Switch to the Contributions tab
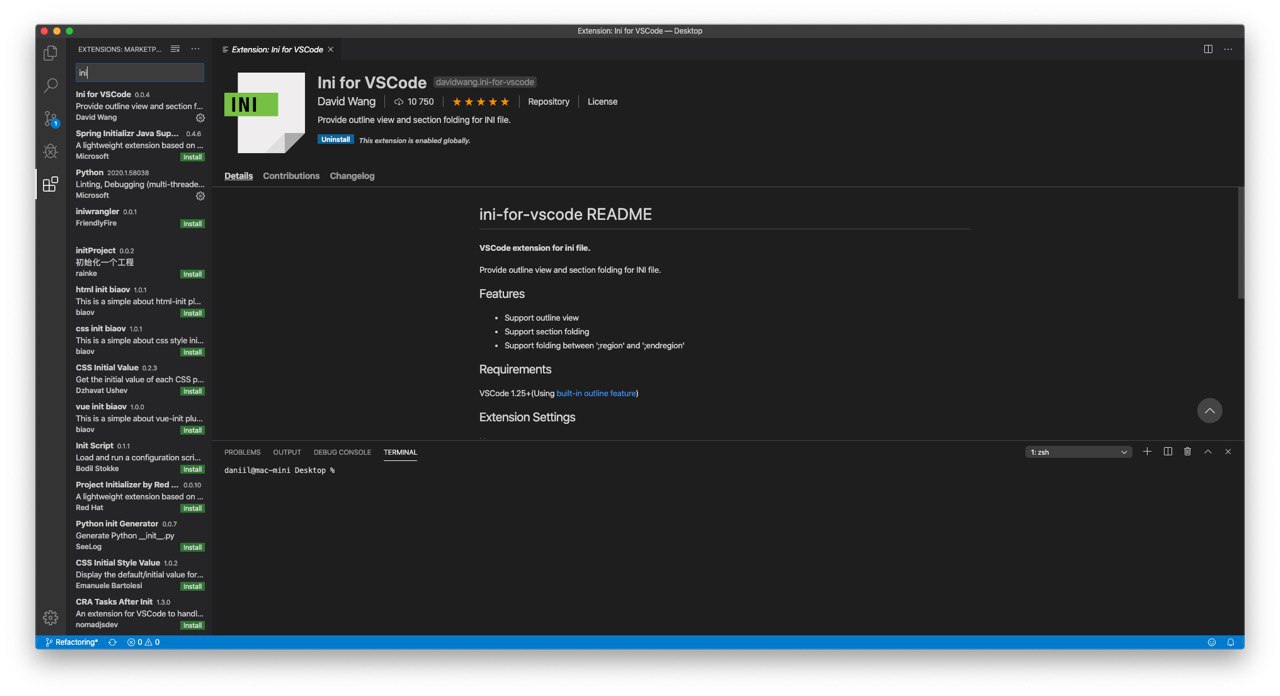The image size is (1280, 696). (291, 176)
